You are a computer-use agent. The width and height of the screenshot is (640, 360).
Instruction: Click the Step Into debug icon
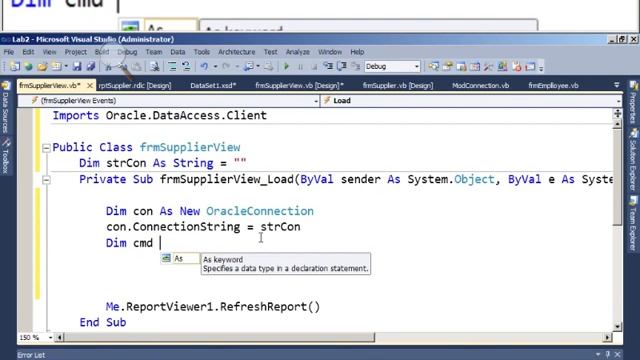point(328,66)
